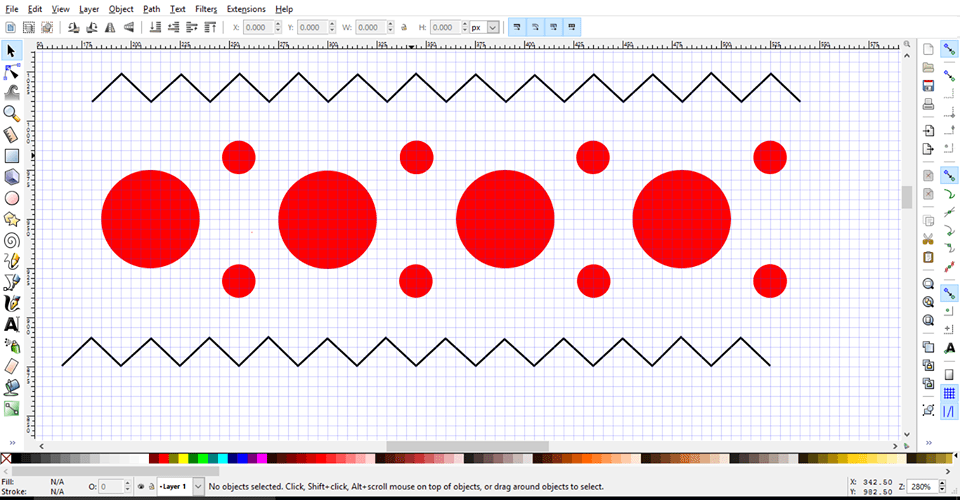Select the Zoom tool in toolbox

pyautogui.click(x=11, y=113)
